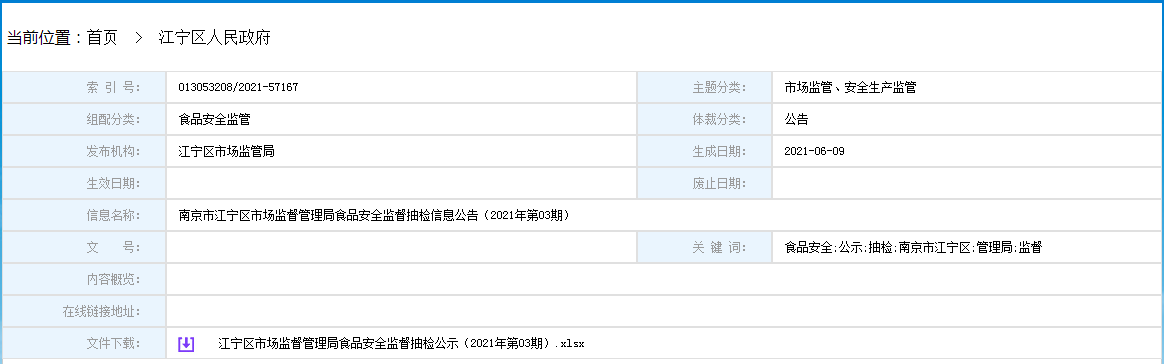Click the empty 在线链接地址 field
Viewport: 1164px width, 364px height.
coord(664,311)
